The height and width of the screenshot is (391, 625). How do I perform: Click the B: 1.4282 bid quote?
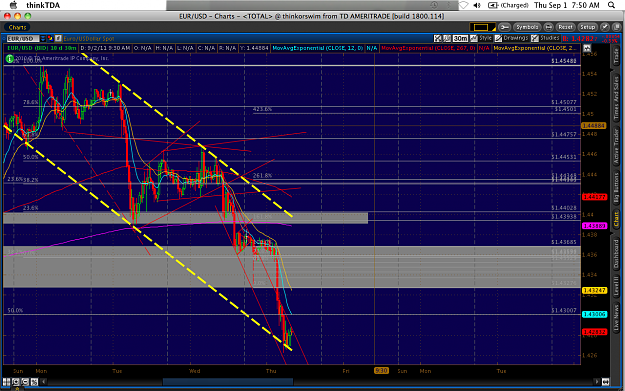(580, 39)
